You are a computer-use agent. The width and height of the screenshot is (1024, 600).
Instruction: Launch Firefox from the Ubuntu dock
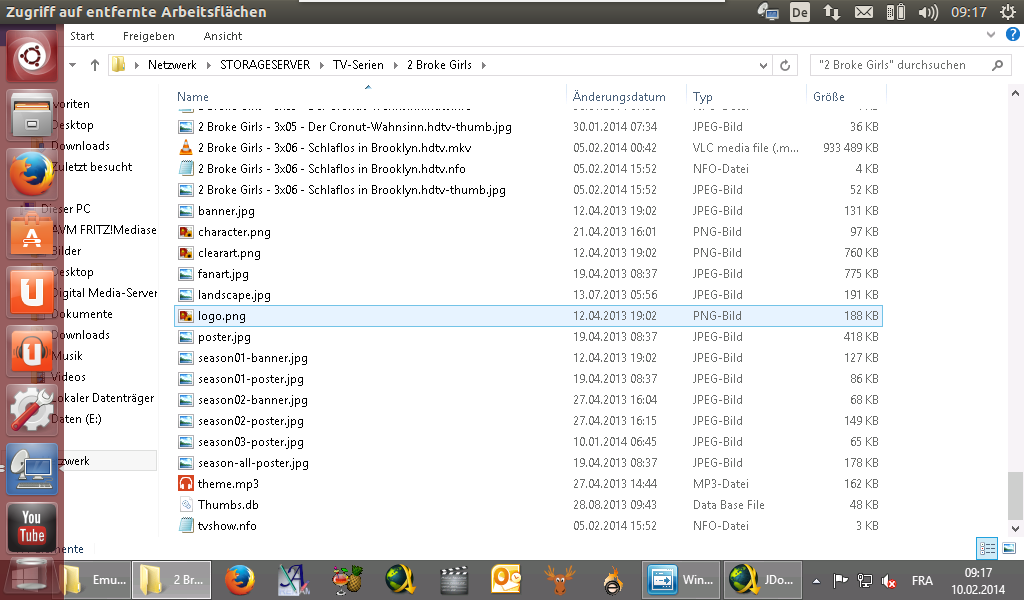(x=31, y=174)
